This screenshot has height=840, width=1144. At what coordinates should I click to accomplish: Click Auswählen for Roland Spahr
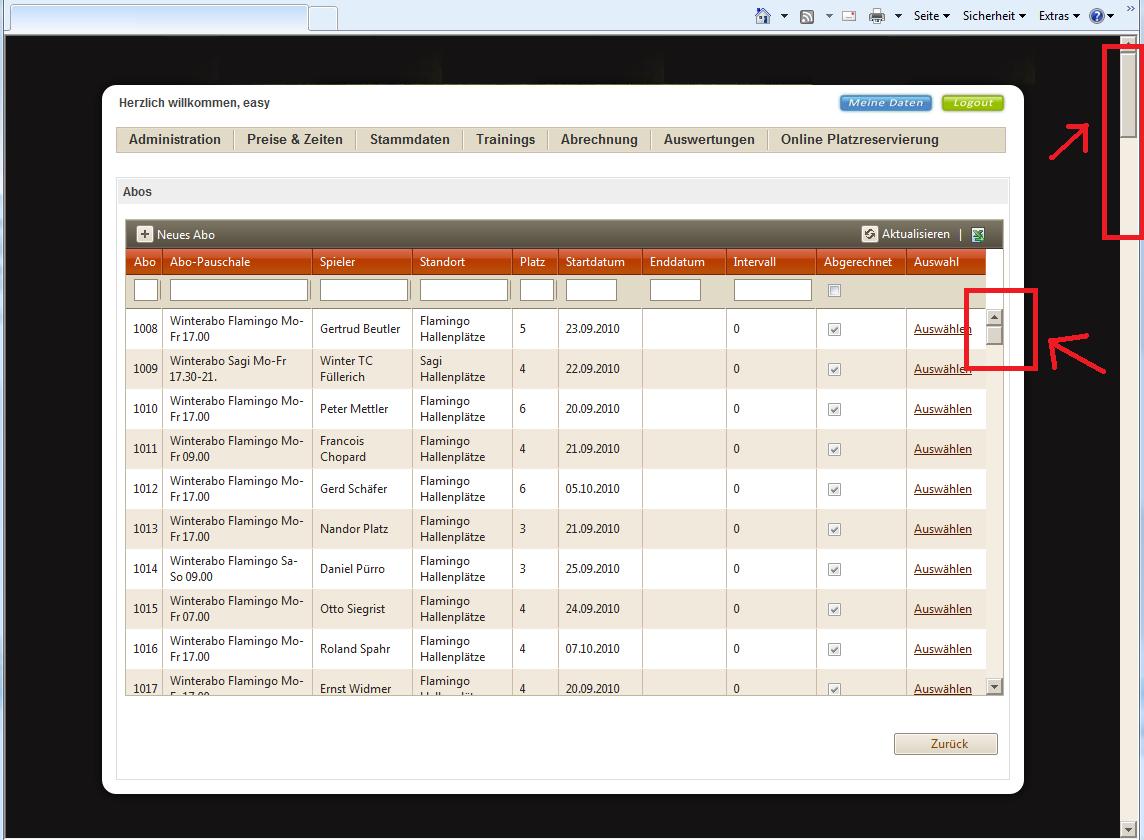[943, 649]
